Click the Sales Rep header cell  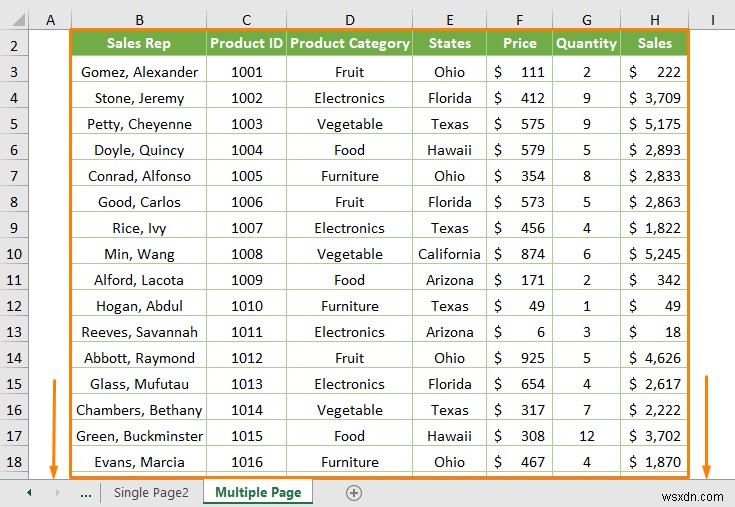point(139,44)
